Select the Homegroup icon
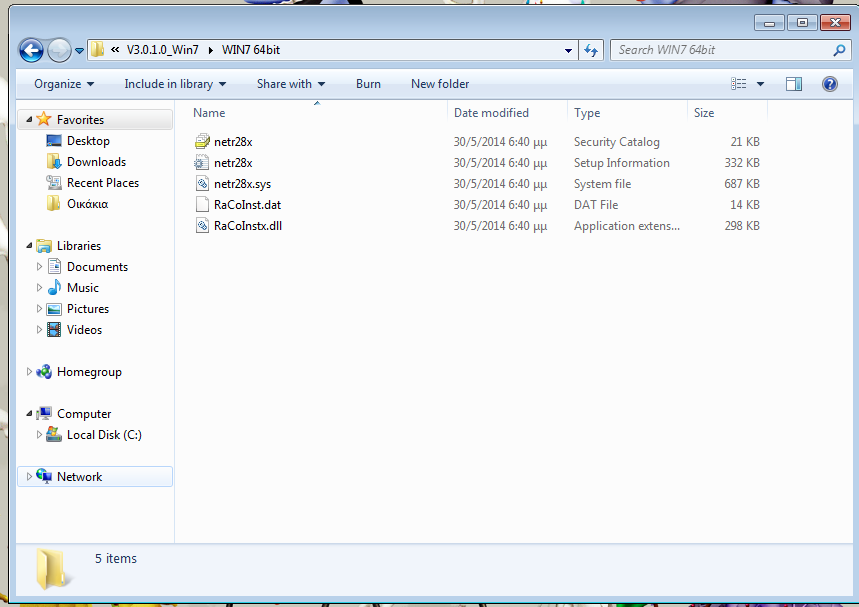Viewport: 859px width, 607px height. (x=44, y=371)
